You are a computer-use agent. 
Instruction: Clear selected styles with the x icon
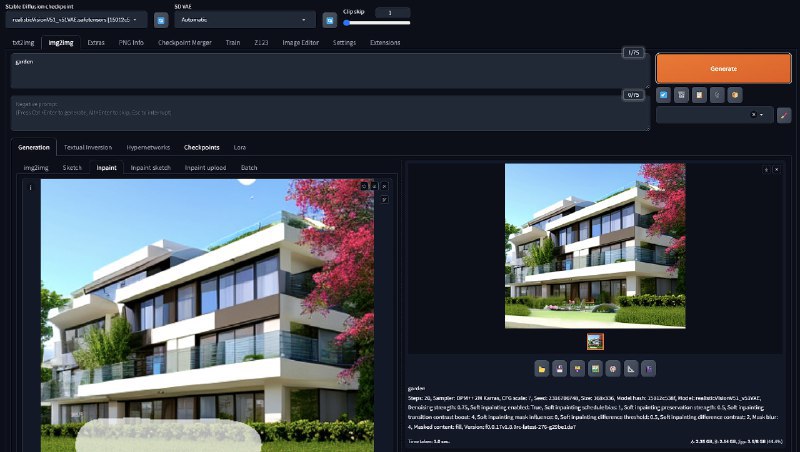coord(753,115)
